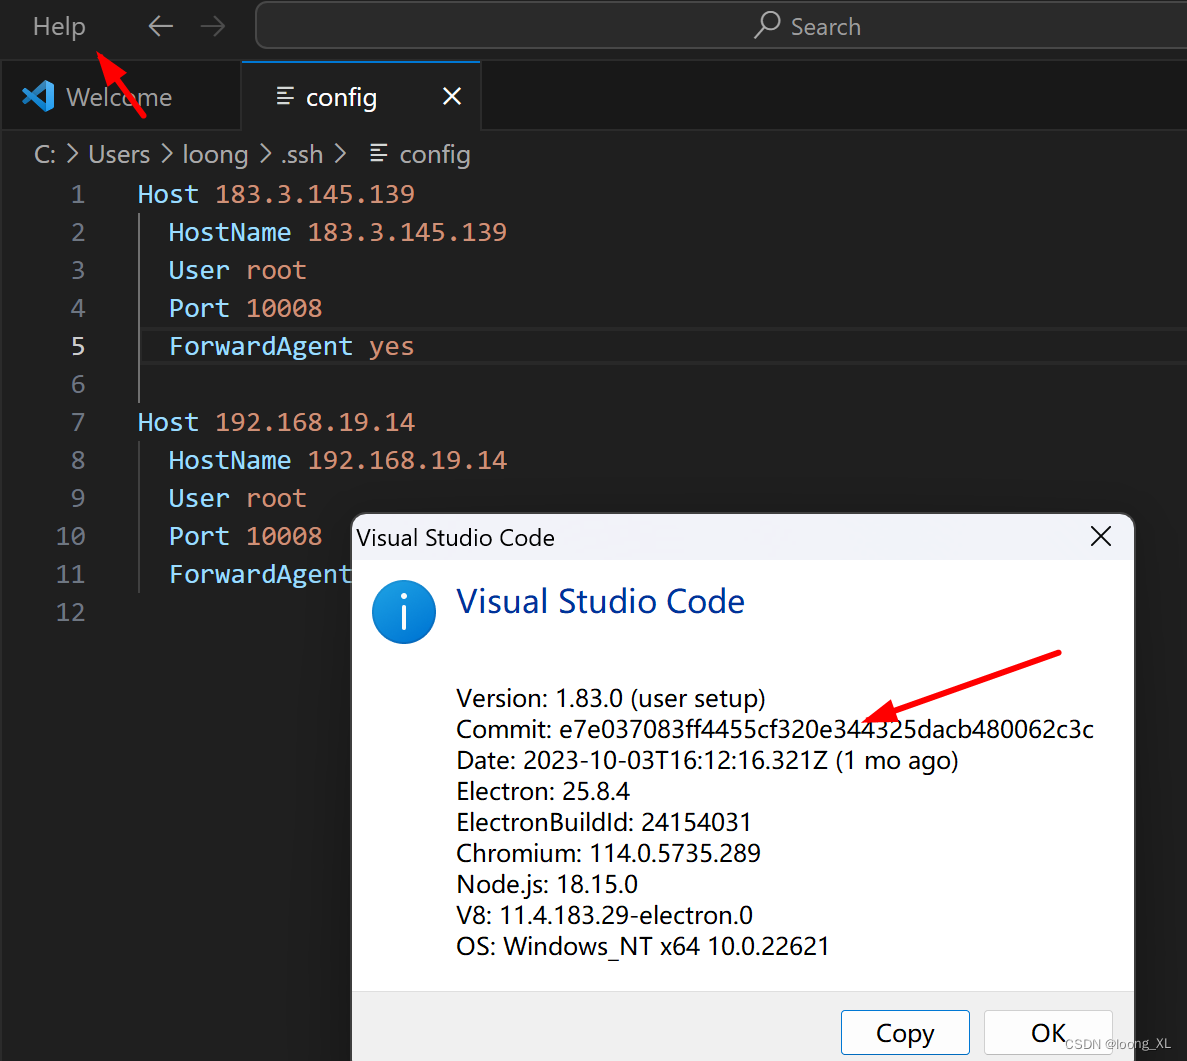
Task: Click the Copy button in the dialog
Action: click(x=905, y=1032)
